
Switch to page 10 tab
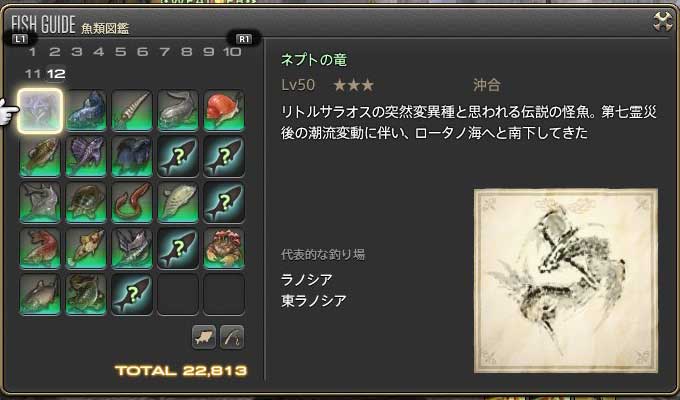pos(232,52)
